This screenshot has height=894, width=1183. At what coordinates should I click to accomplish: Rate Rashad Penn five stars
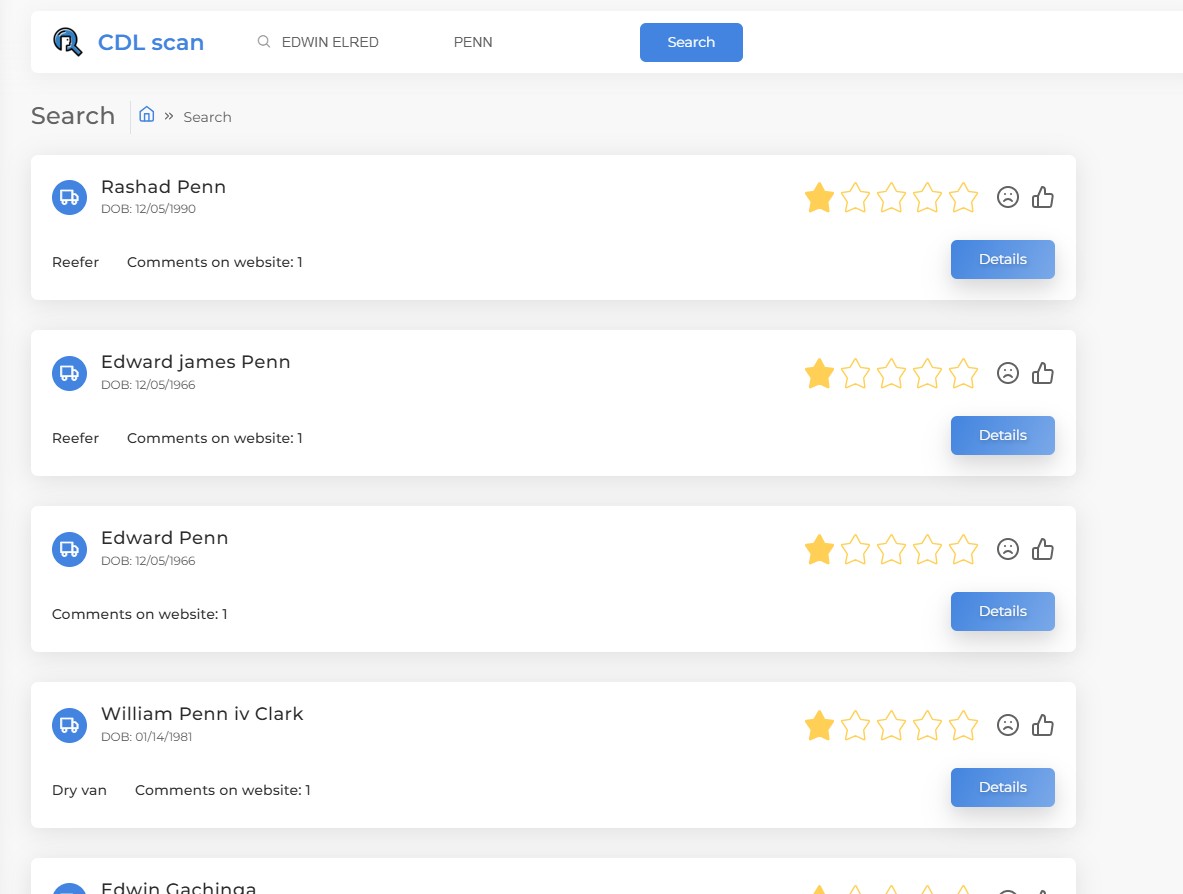point(963,198)
